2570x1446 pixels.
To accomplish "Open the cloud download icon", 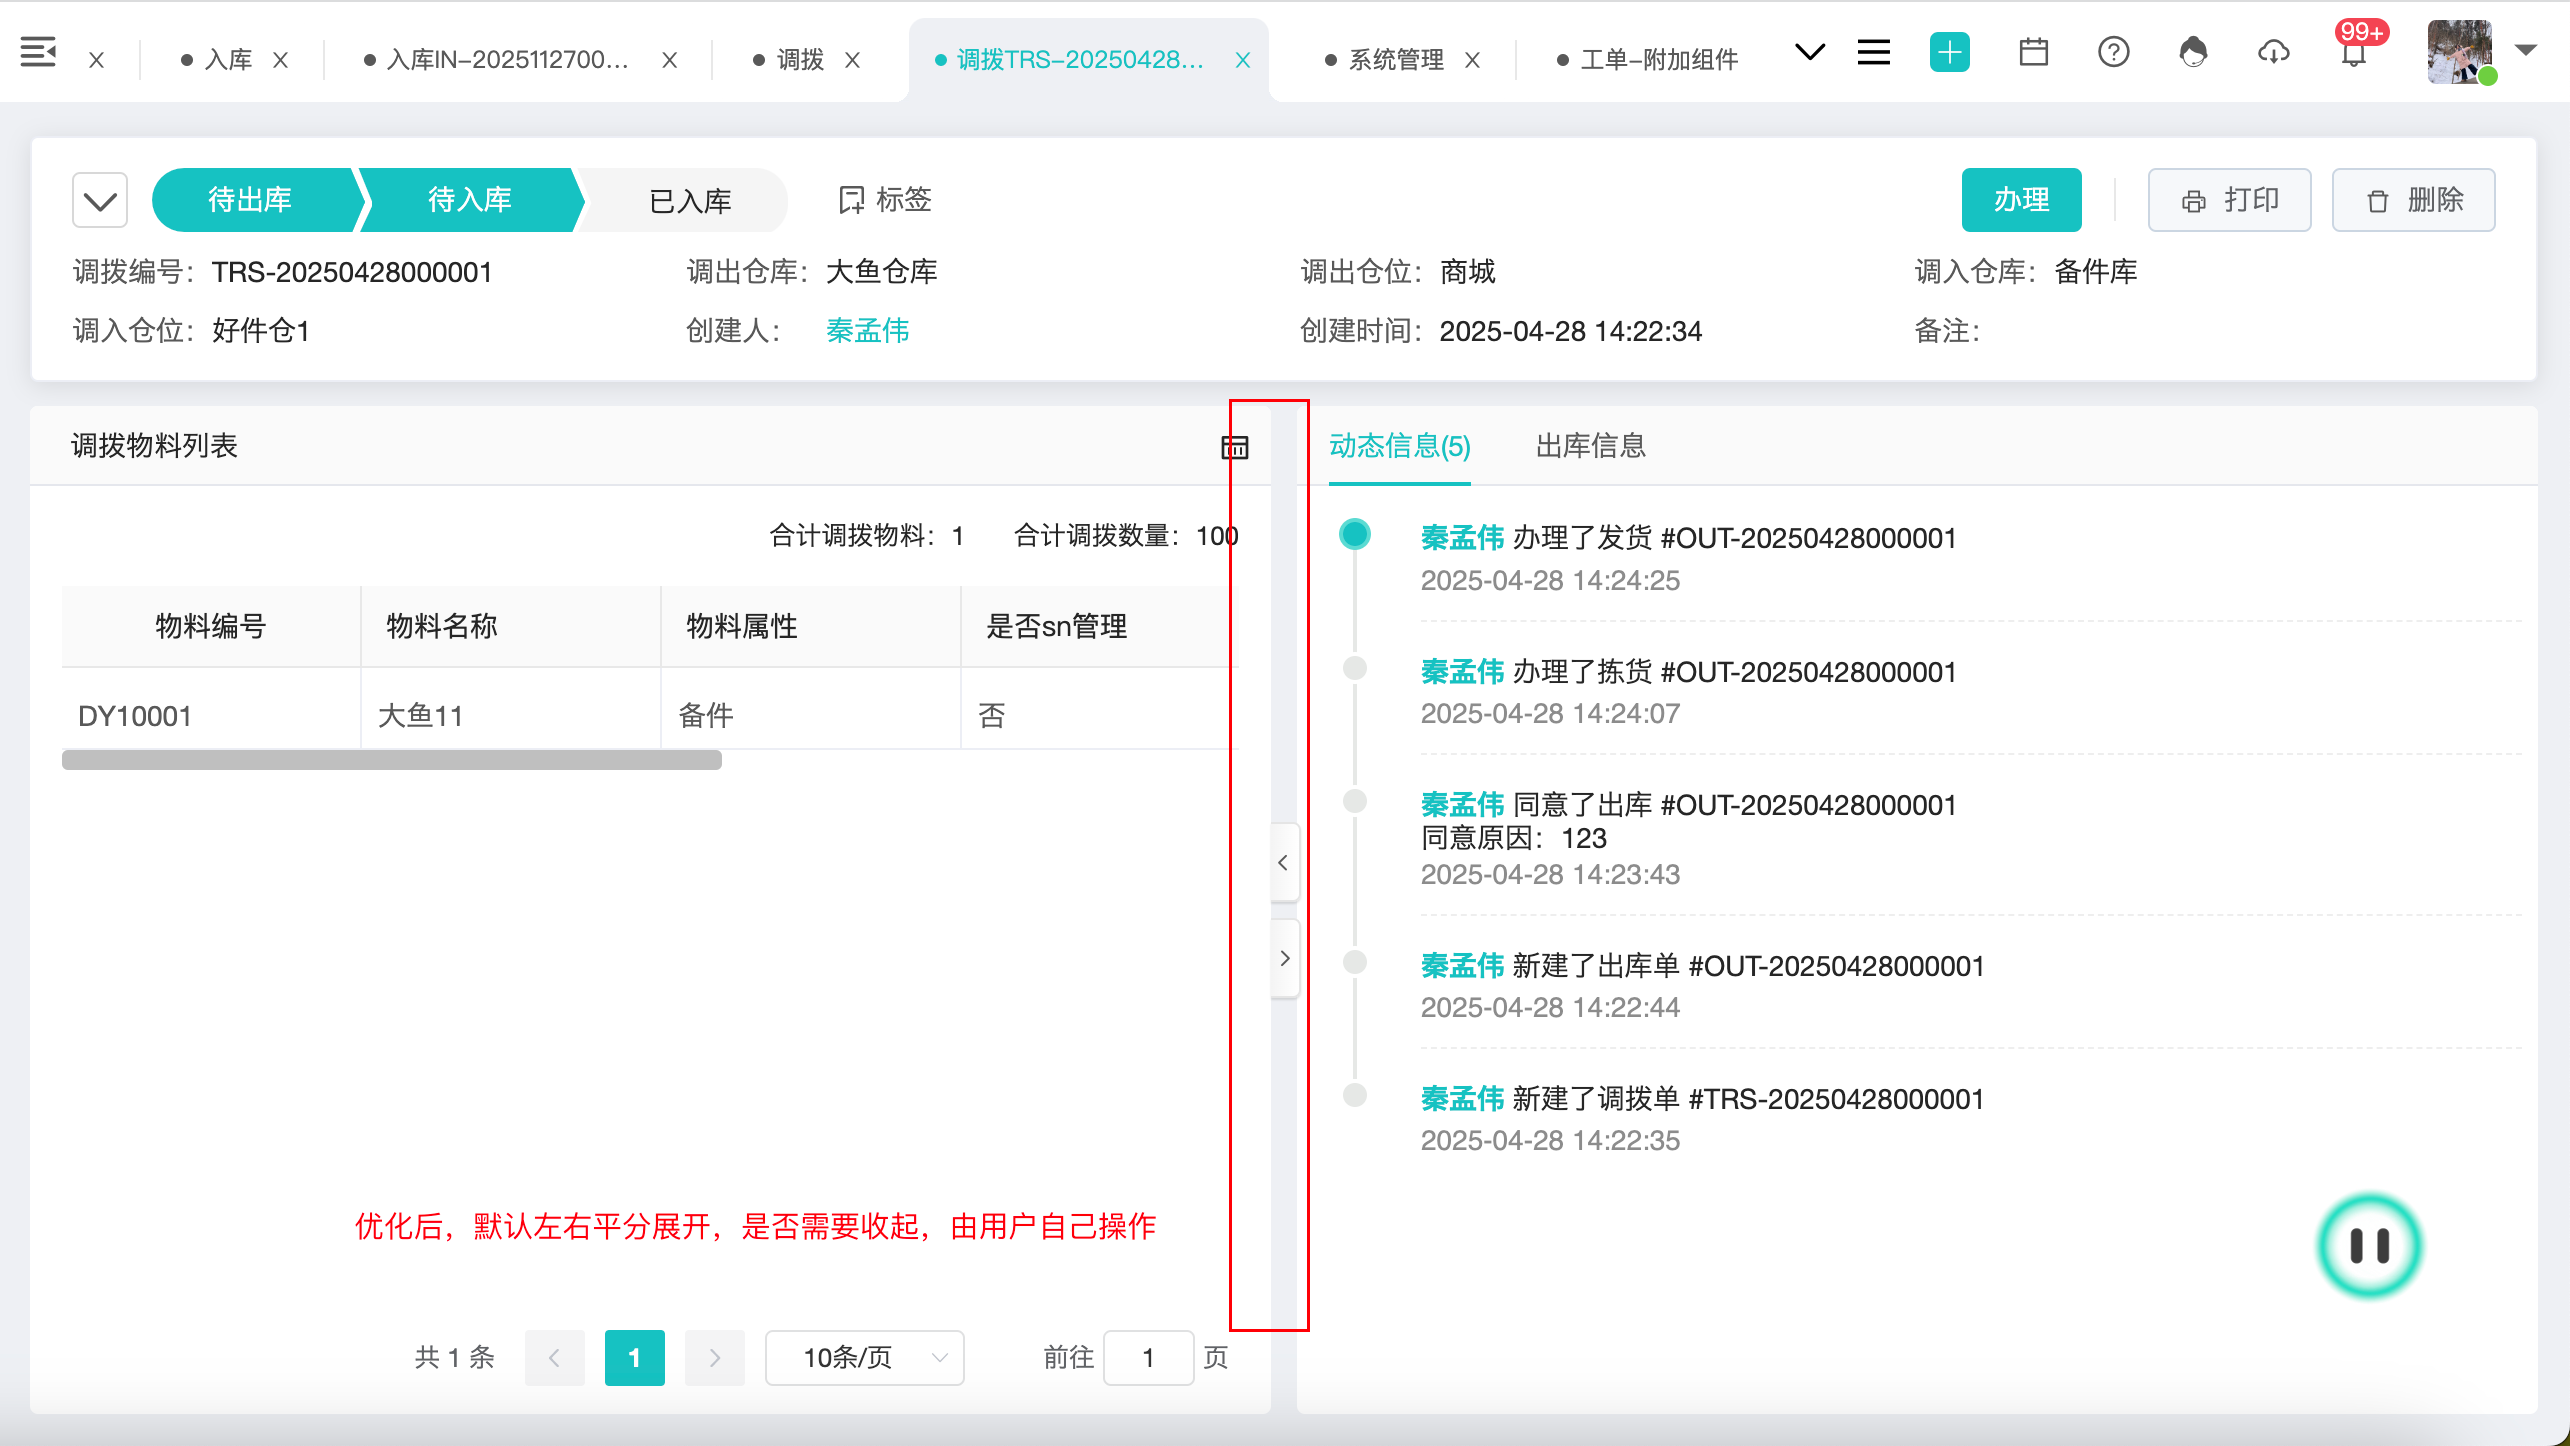I will pyautogui.click(x=2273, y=52).
